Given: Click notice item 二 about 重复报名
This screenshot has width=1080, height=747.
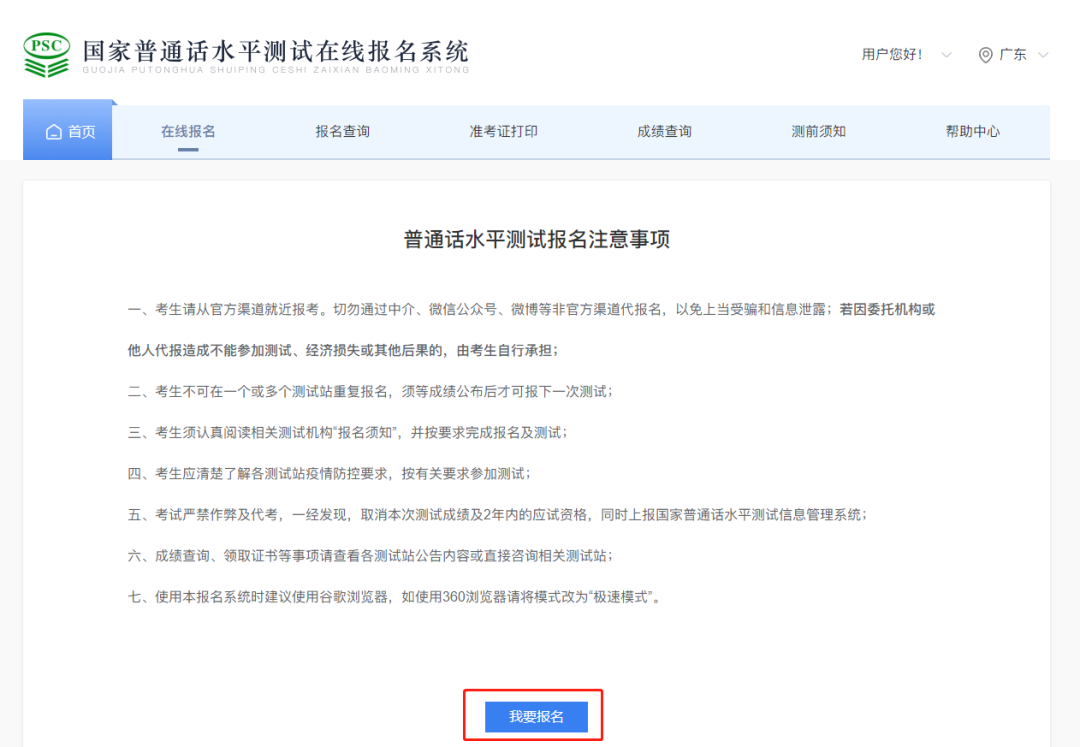Looking at the screenshot, I should (x=371, y=392).
